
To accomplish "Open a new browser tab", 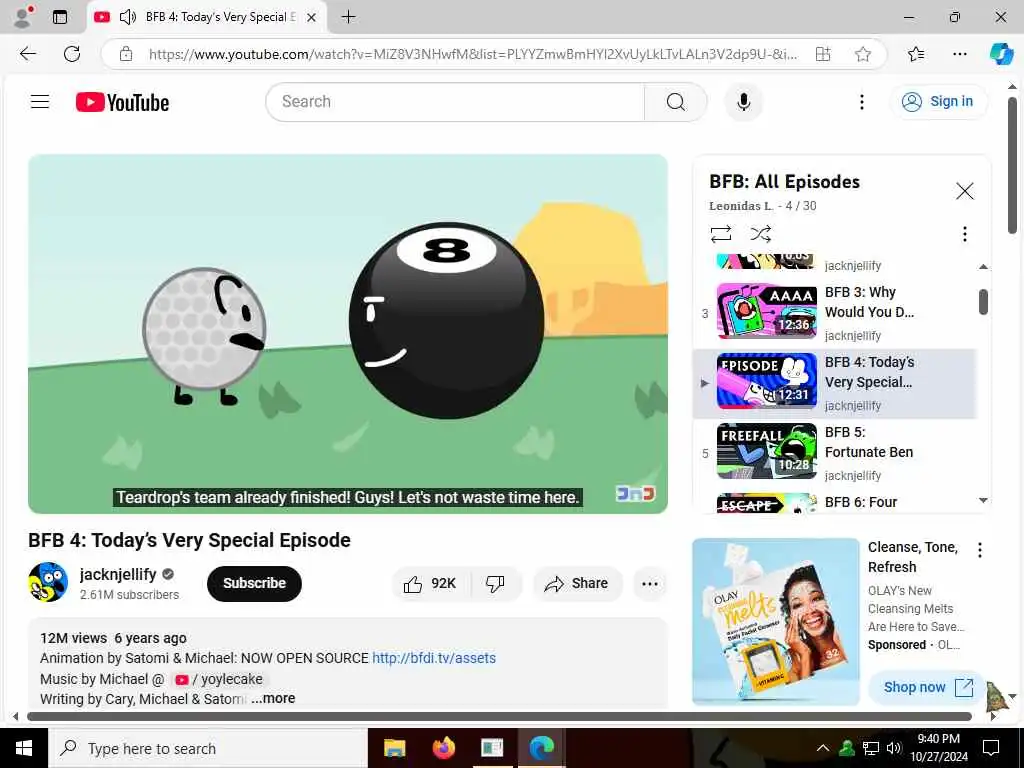I will coord(349,17).
